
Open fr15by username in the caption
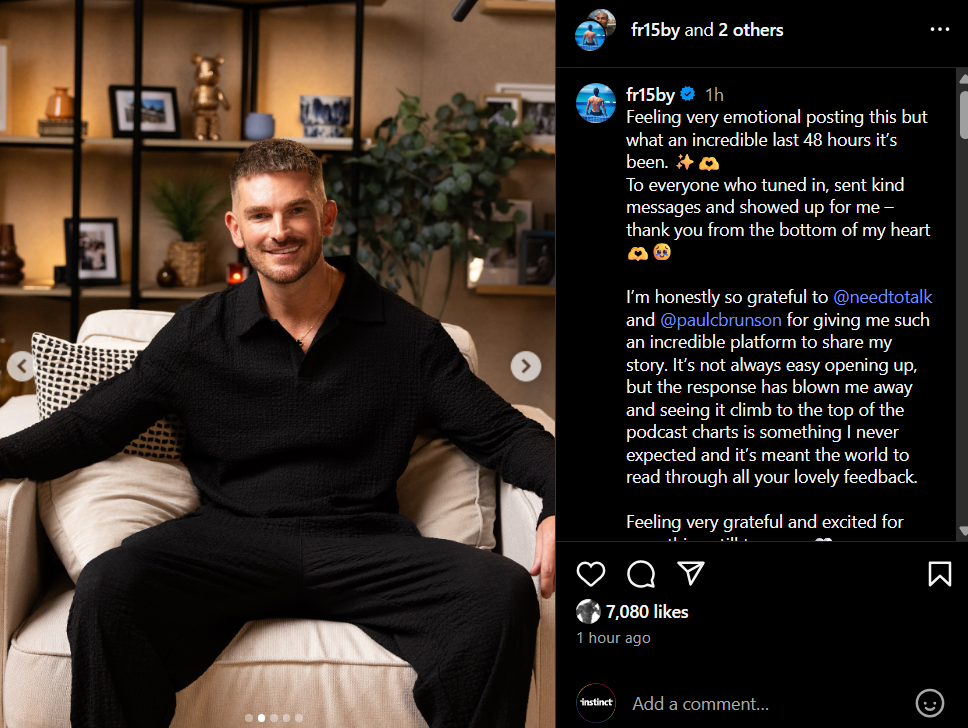pos(650,94)
